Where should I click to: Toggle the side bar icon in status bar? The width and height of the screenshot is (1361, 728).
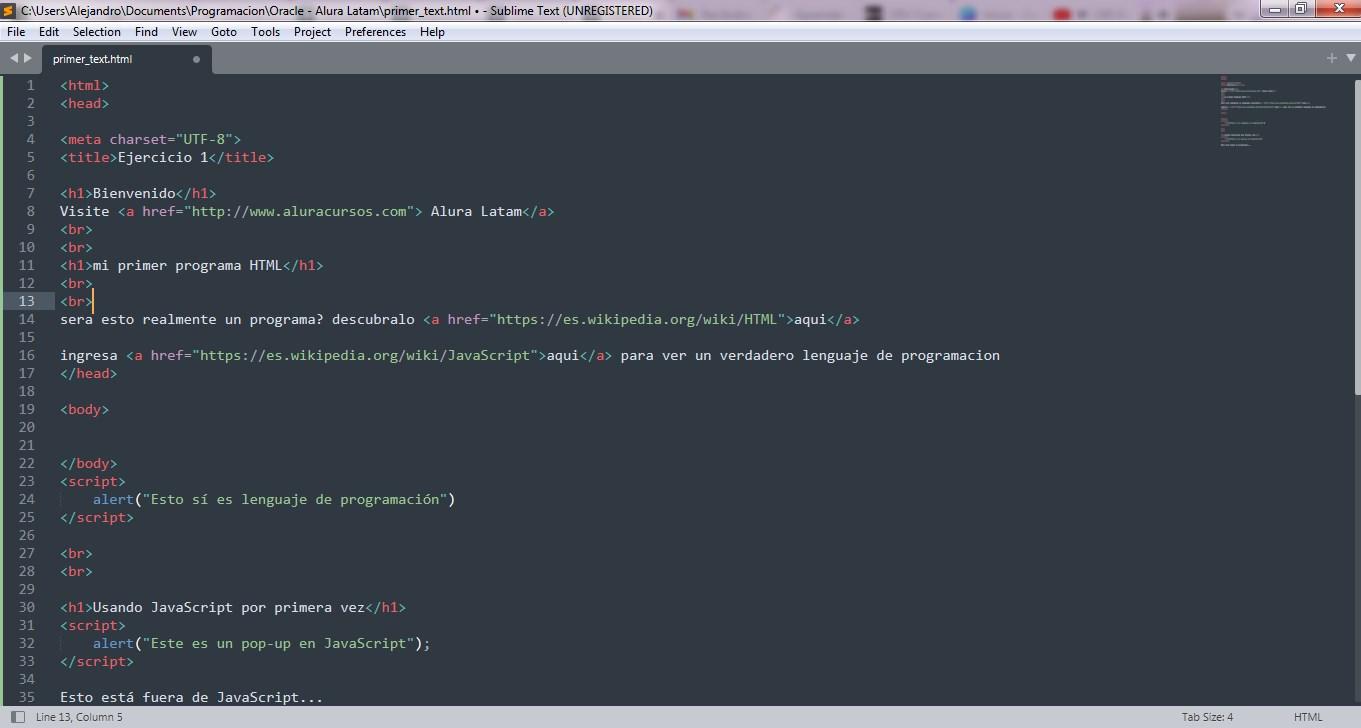pos(17,717)
